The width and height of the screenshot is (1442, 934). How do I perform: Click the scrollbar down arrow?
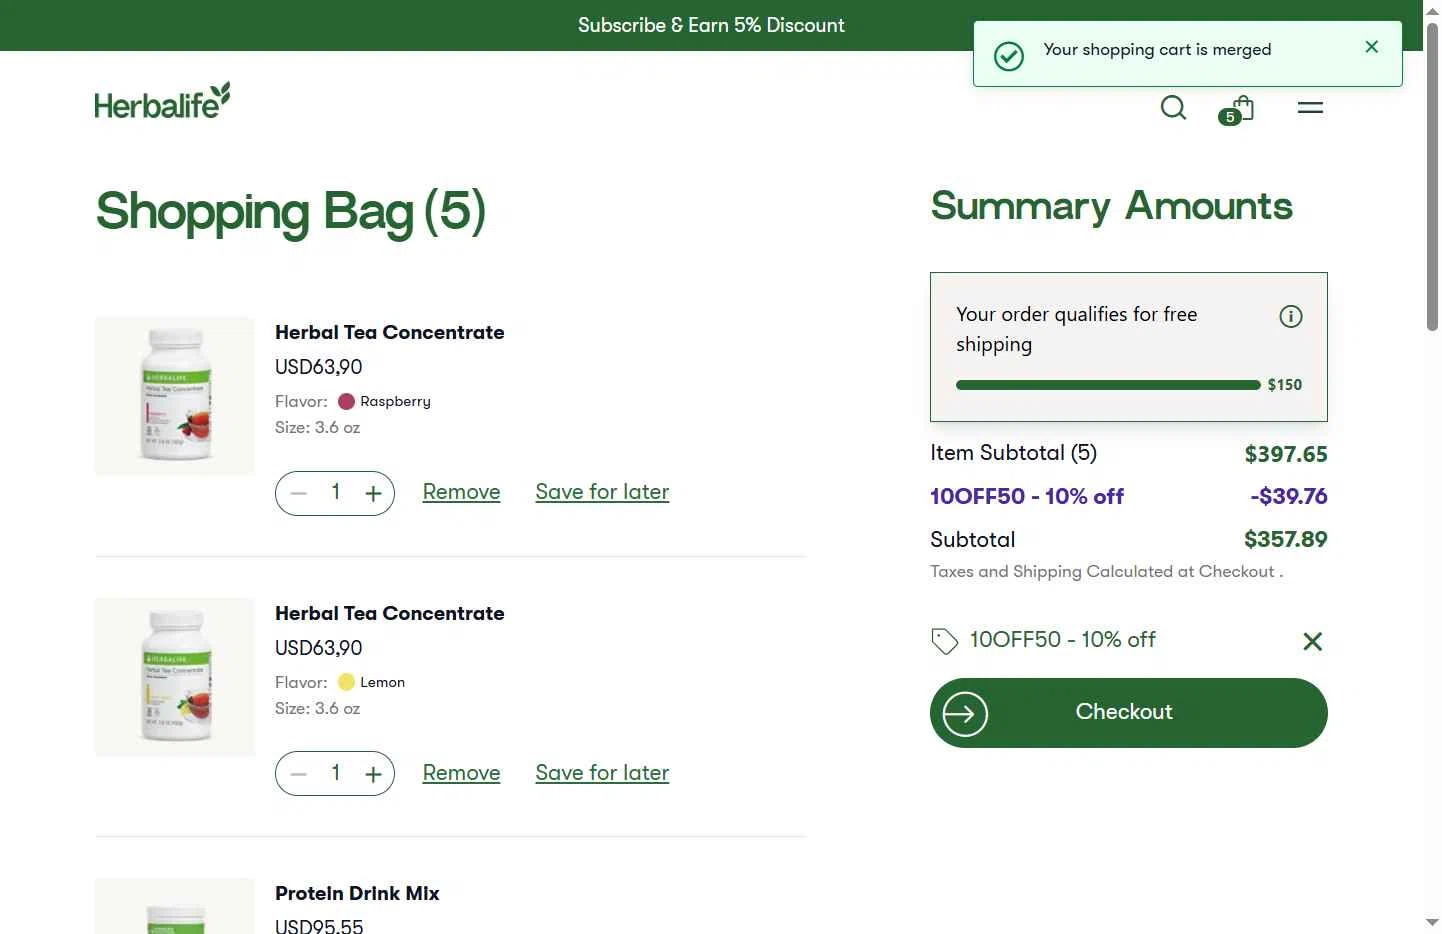[x=1432, y=922]
